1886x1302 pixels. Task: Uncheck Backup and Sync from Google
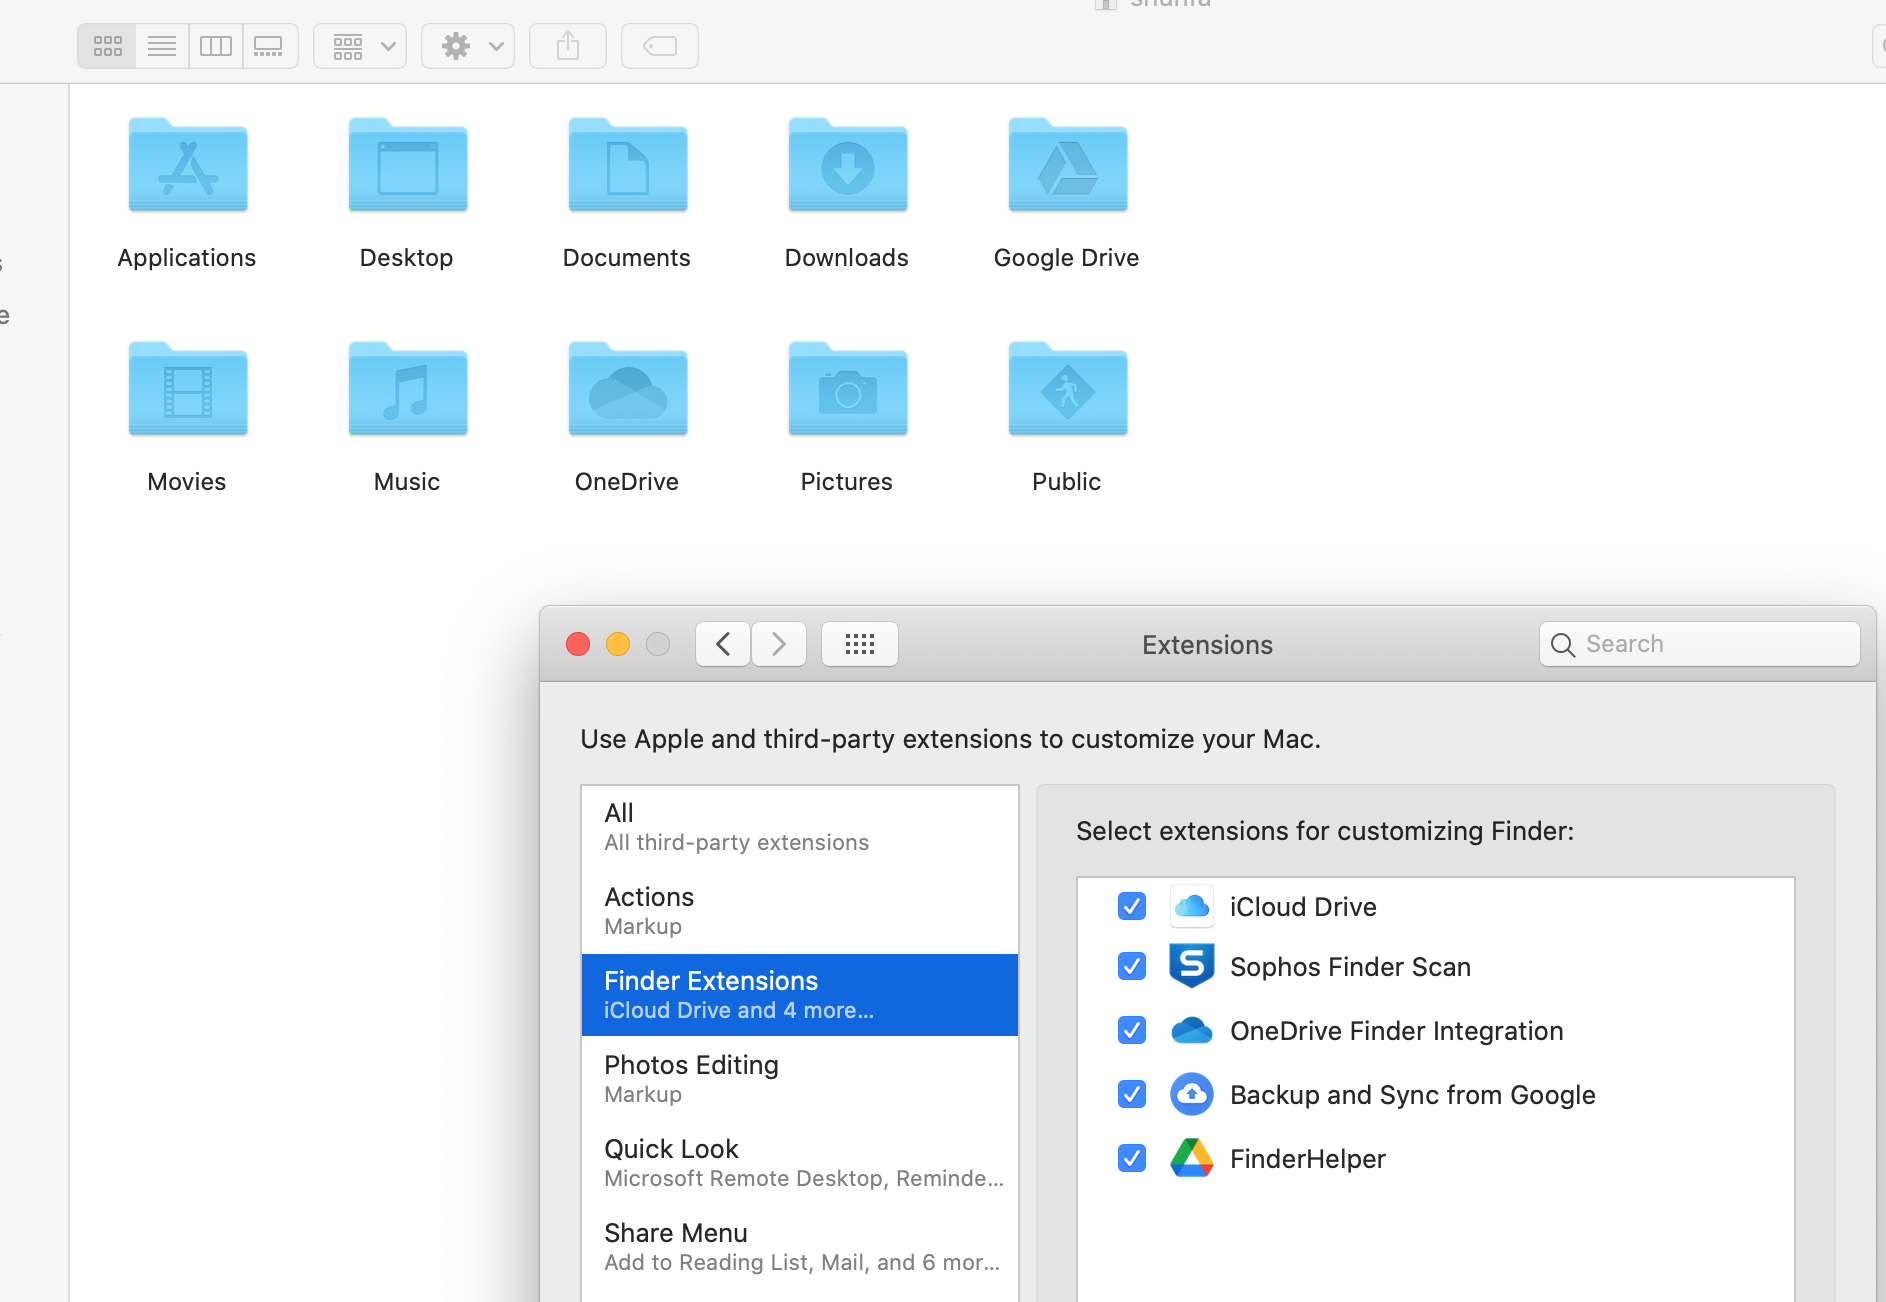(1132, 1094)
